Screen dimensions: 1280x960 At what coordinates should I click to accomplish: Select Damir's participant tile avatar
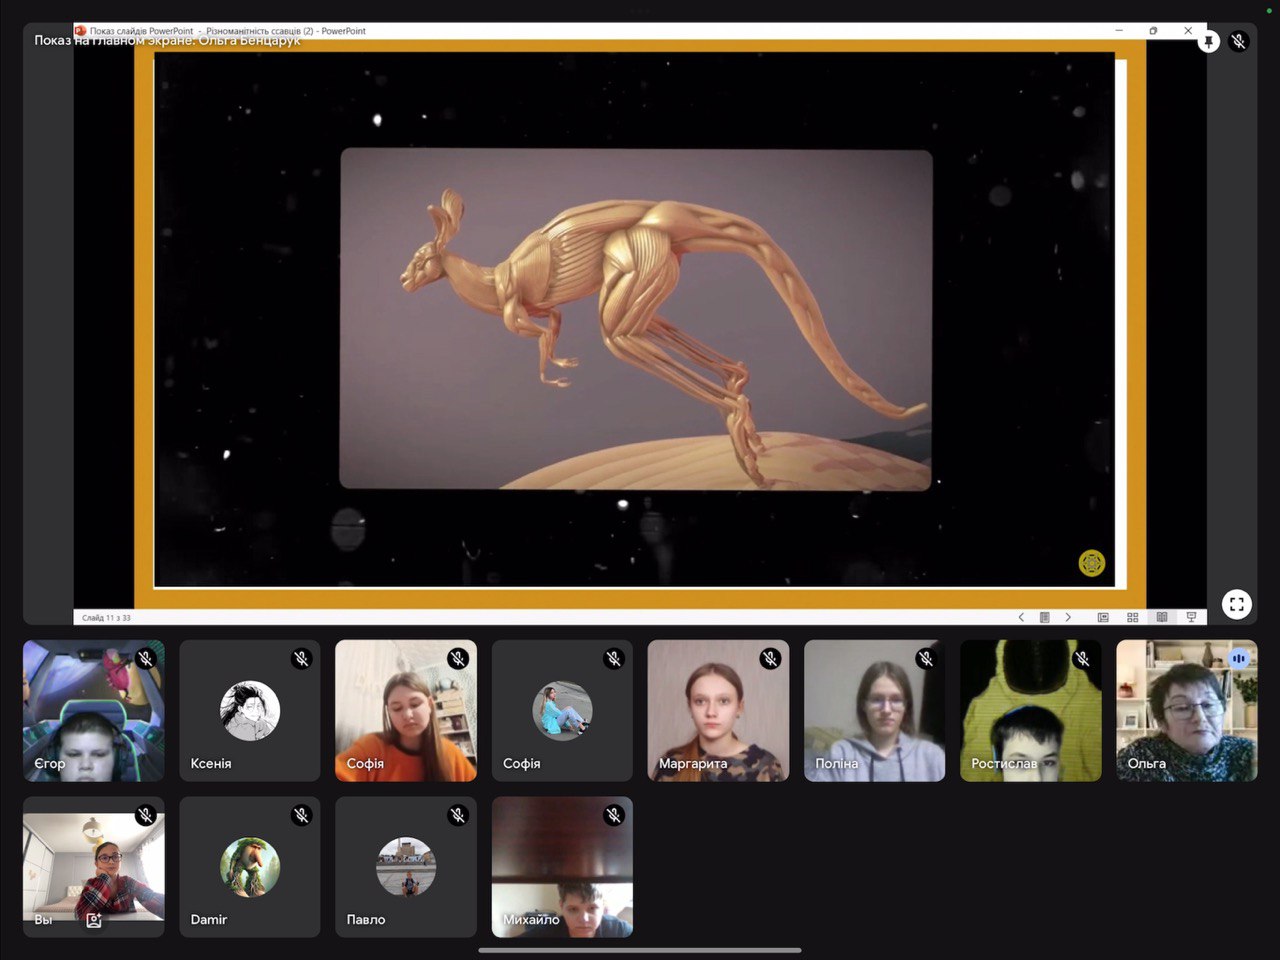click(x=250, y=866)
